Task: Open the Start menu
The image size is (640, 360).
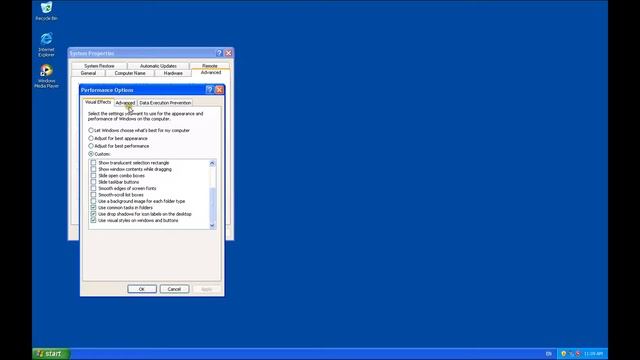Action: click(51, 354)
